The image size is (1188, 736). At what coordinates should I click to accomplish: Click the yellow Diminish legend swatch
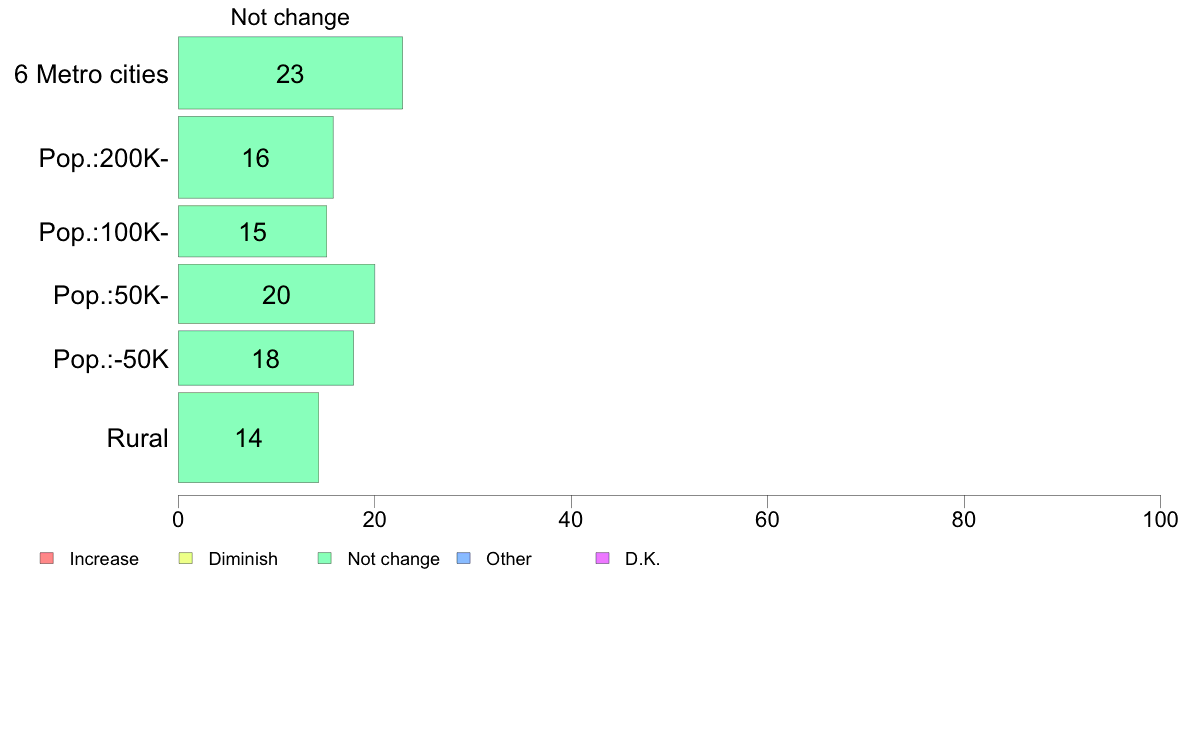pyautogui.click(x=186, y=559)
